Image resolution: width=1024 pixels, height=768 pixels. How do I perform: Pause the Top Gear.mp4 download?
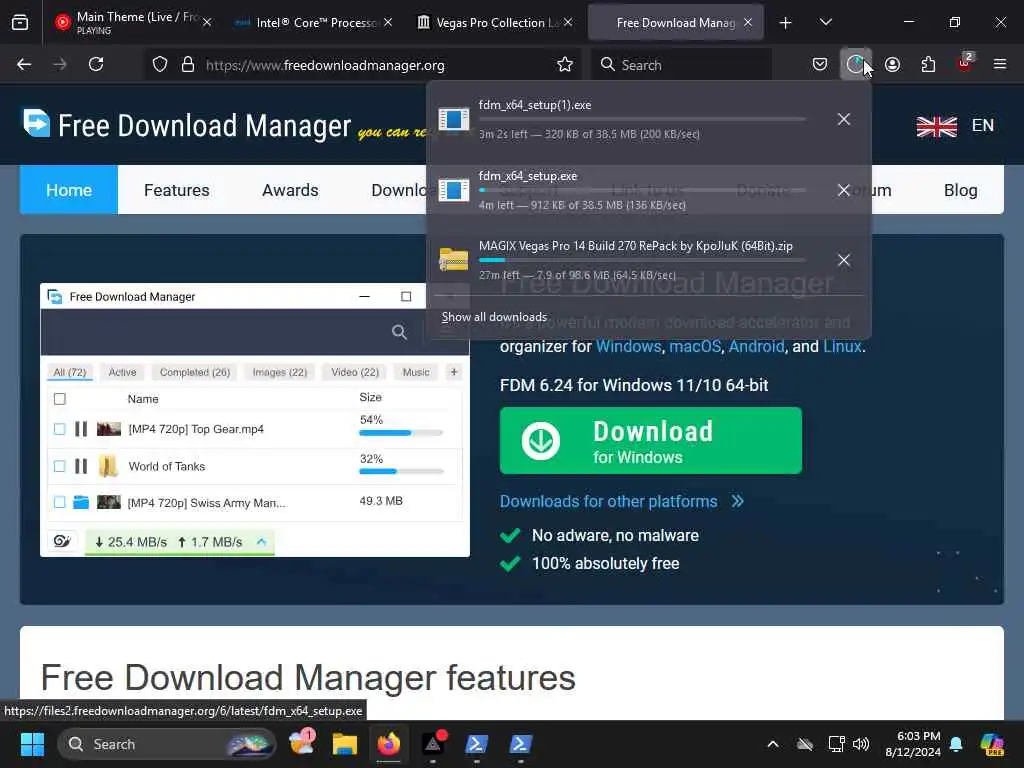click(81, 429)
